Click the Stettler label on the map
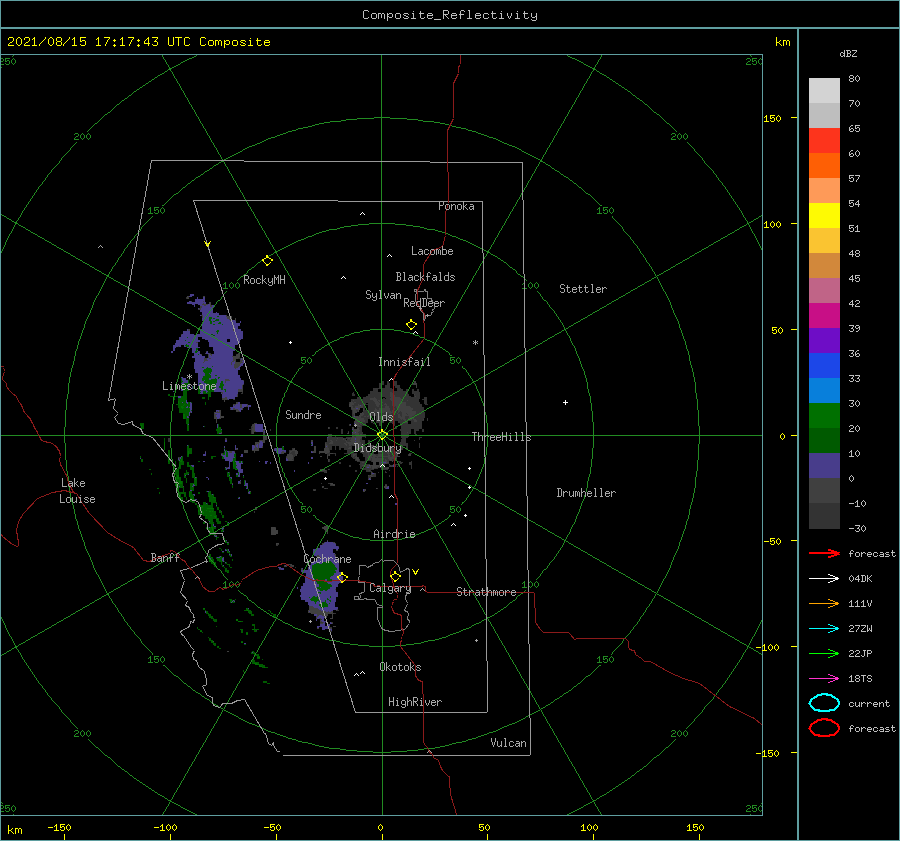This screenshot has width=900, height=841. point(583,289)
